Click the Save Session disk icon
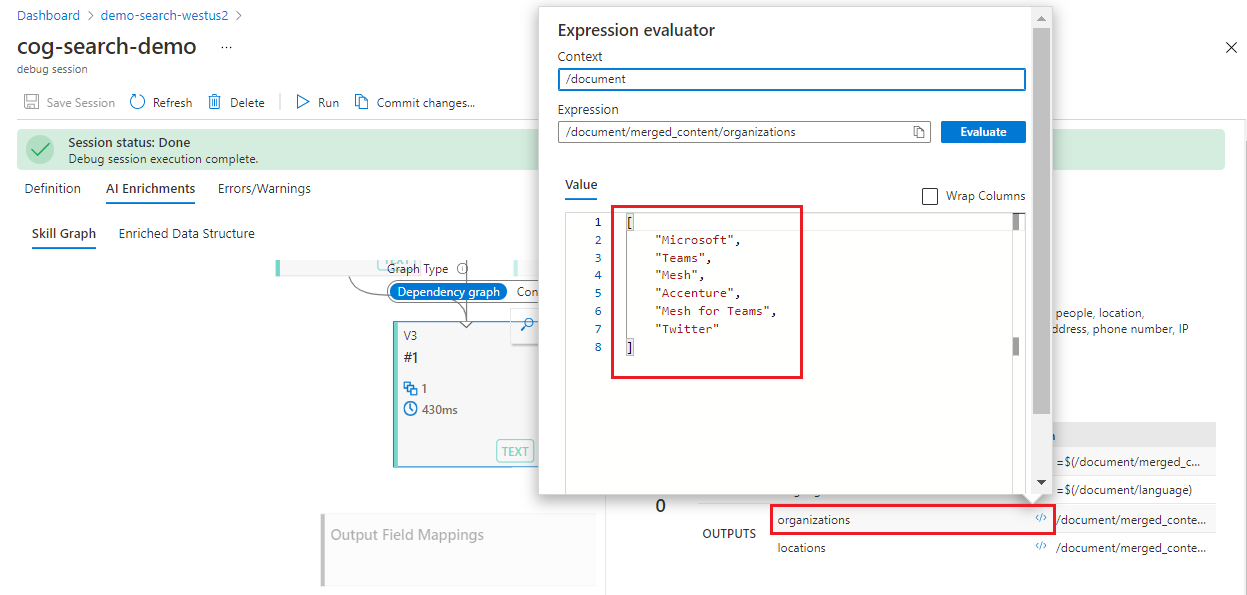1247x595 pixels. [31, 102]
